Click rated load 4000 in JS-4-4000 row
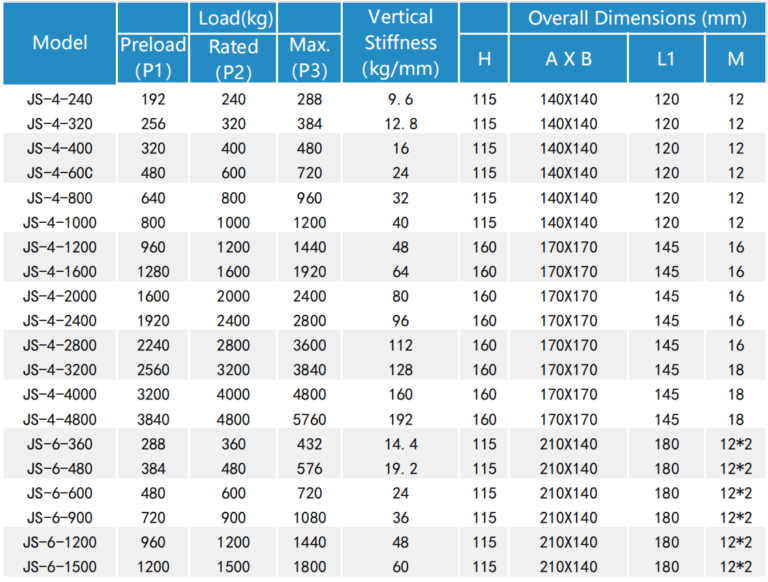Screen dimensions: 768x582 (x=233, y=394)
